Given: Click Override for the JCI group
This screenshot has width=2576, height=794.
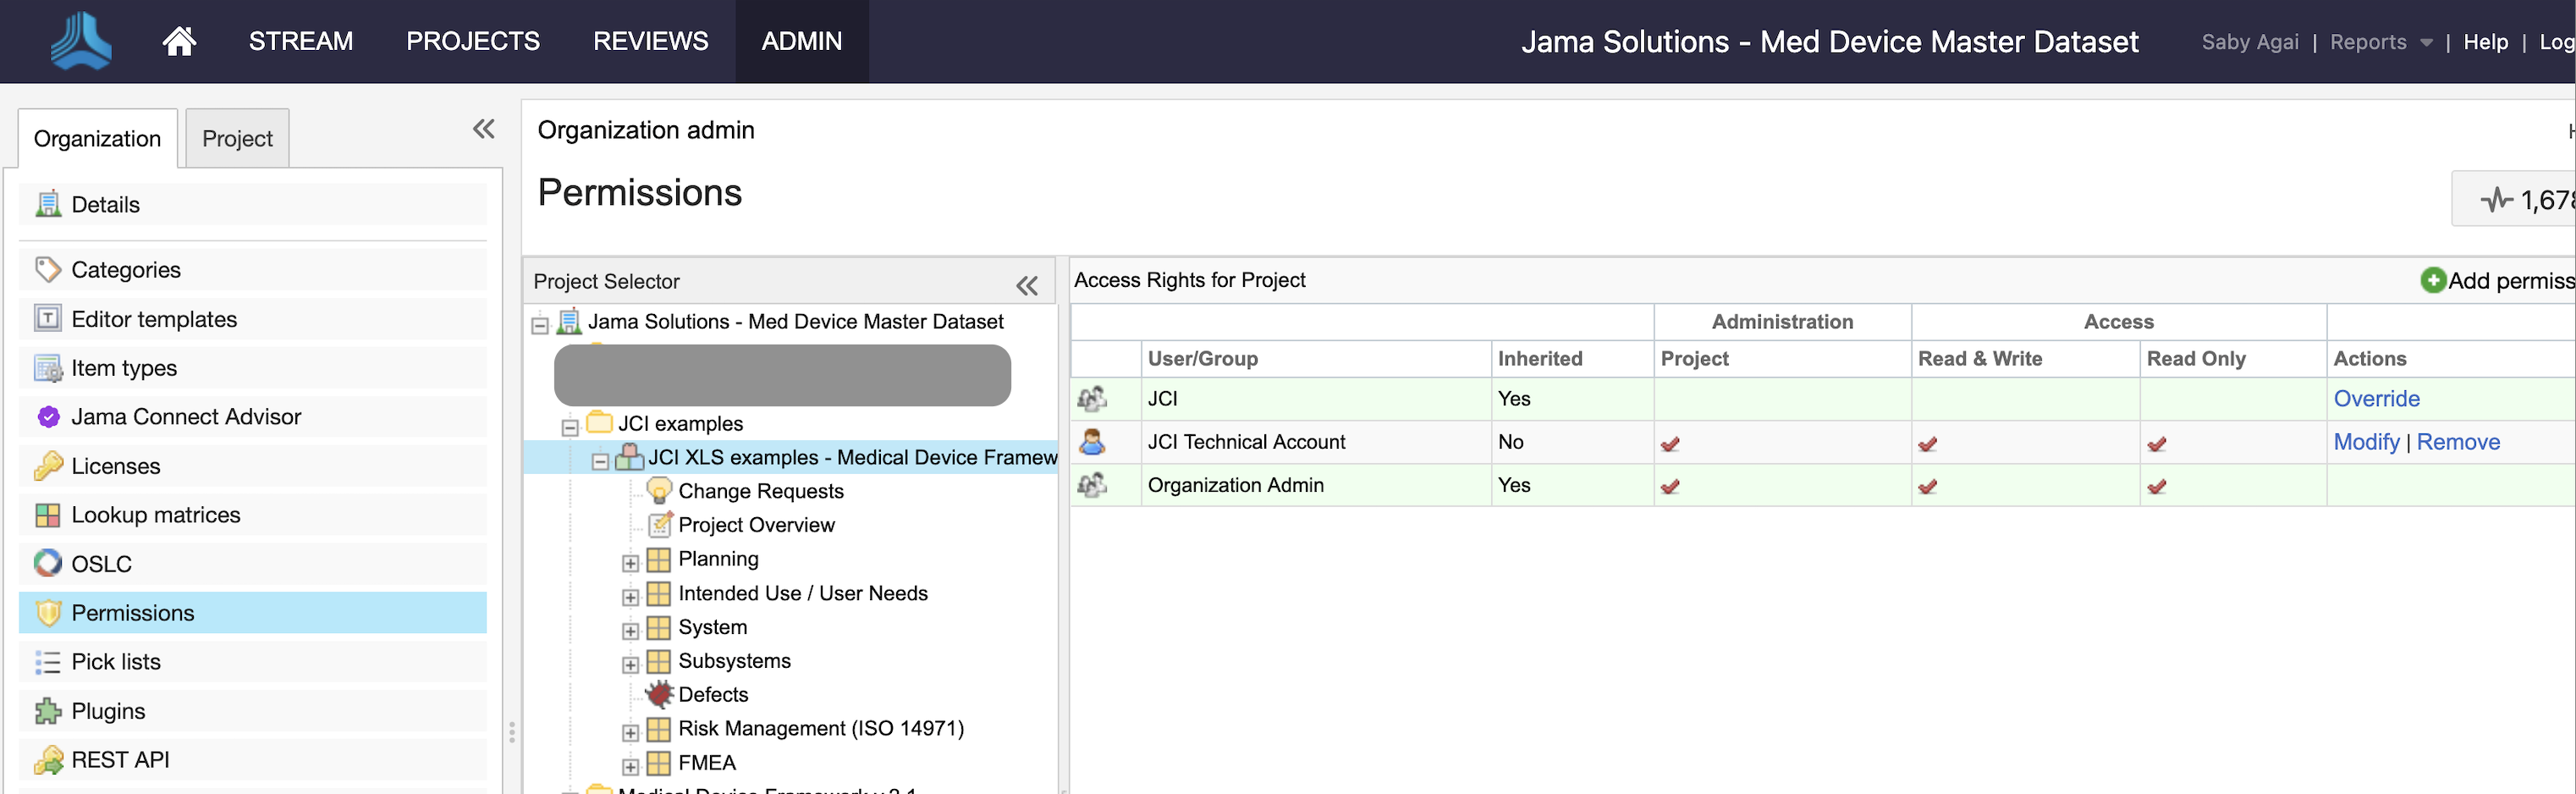Looking at the screenshot, I should point(2377,398).
